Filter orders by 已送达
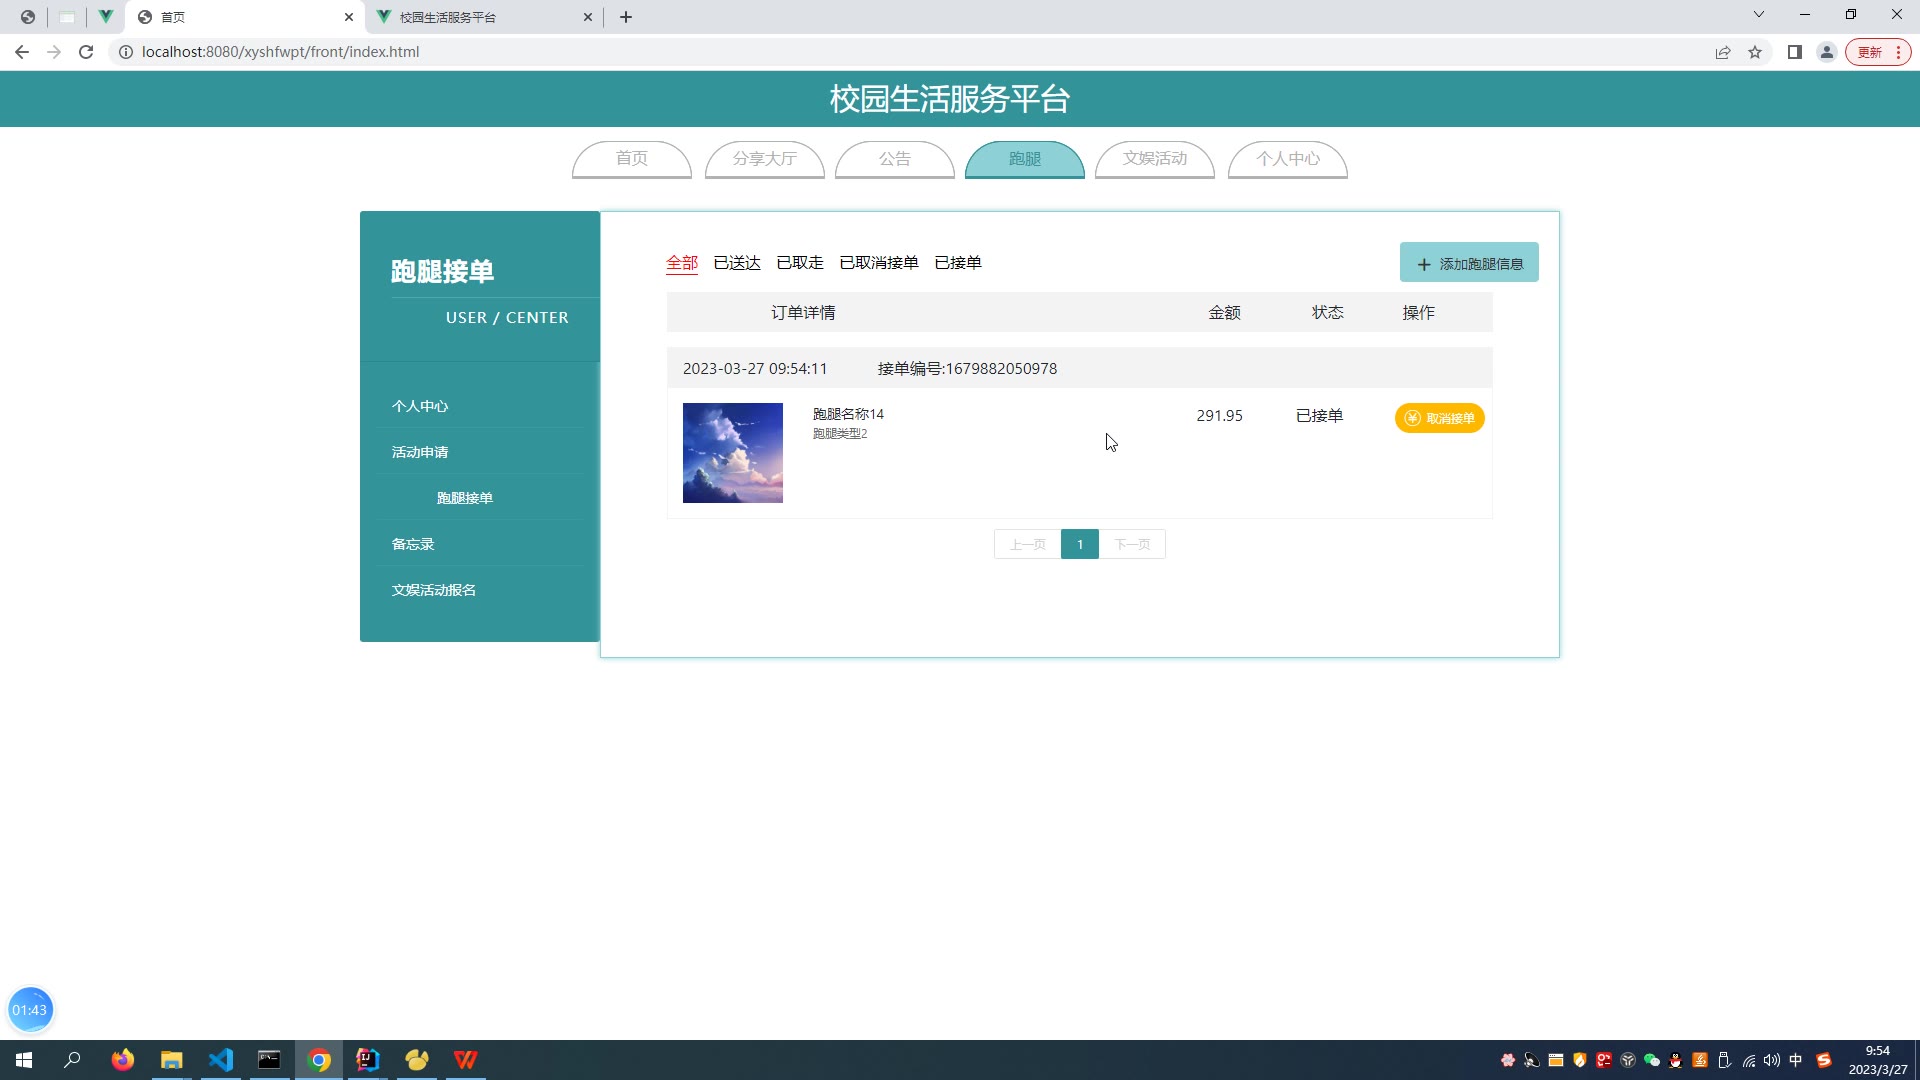 pyautogui.click(x=737, y=263)
